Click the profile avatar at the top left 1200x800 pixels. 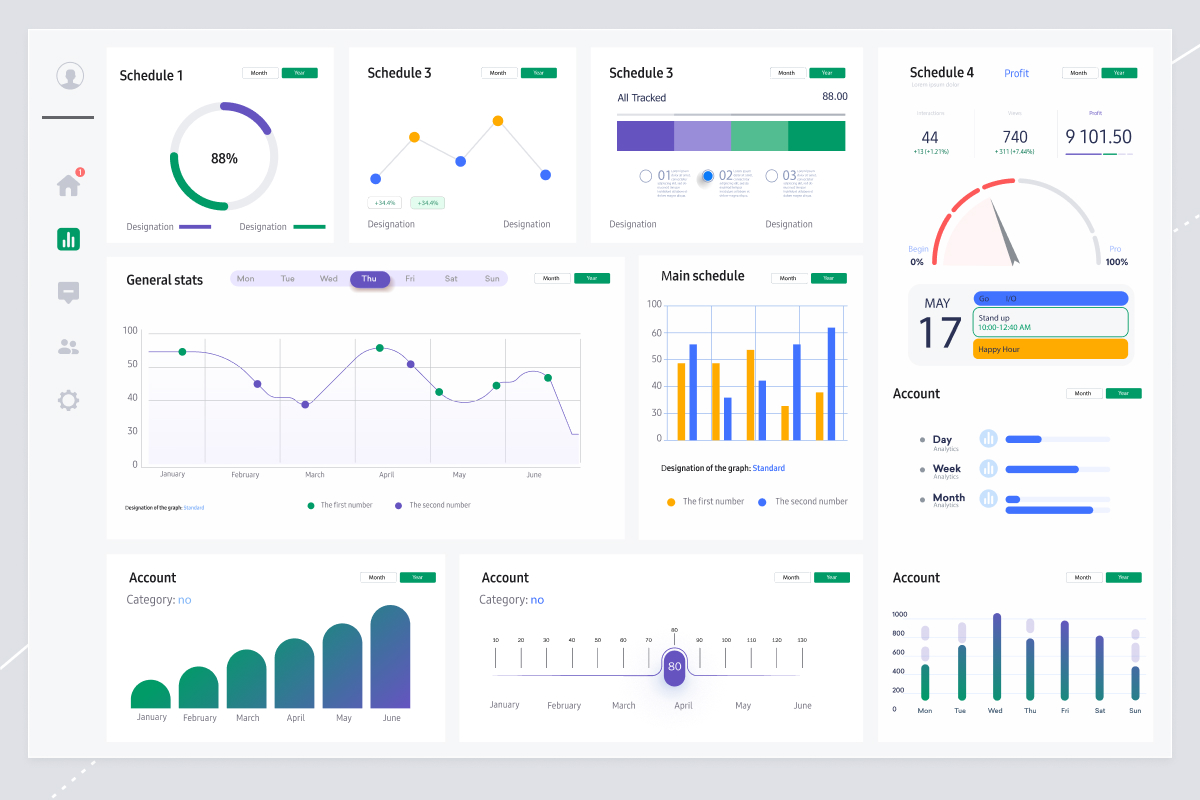68,75
